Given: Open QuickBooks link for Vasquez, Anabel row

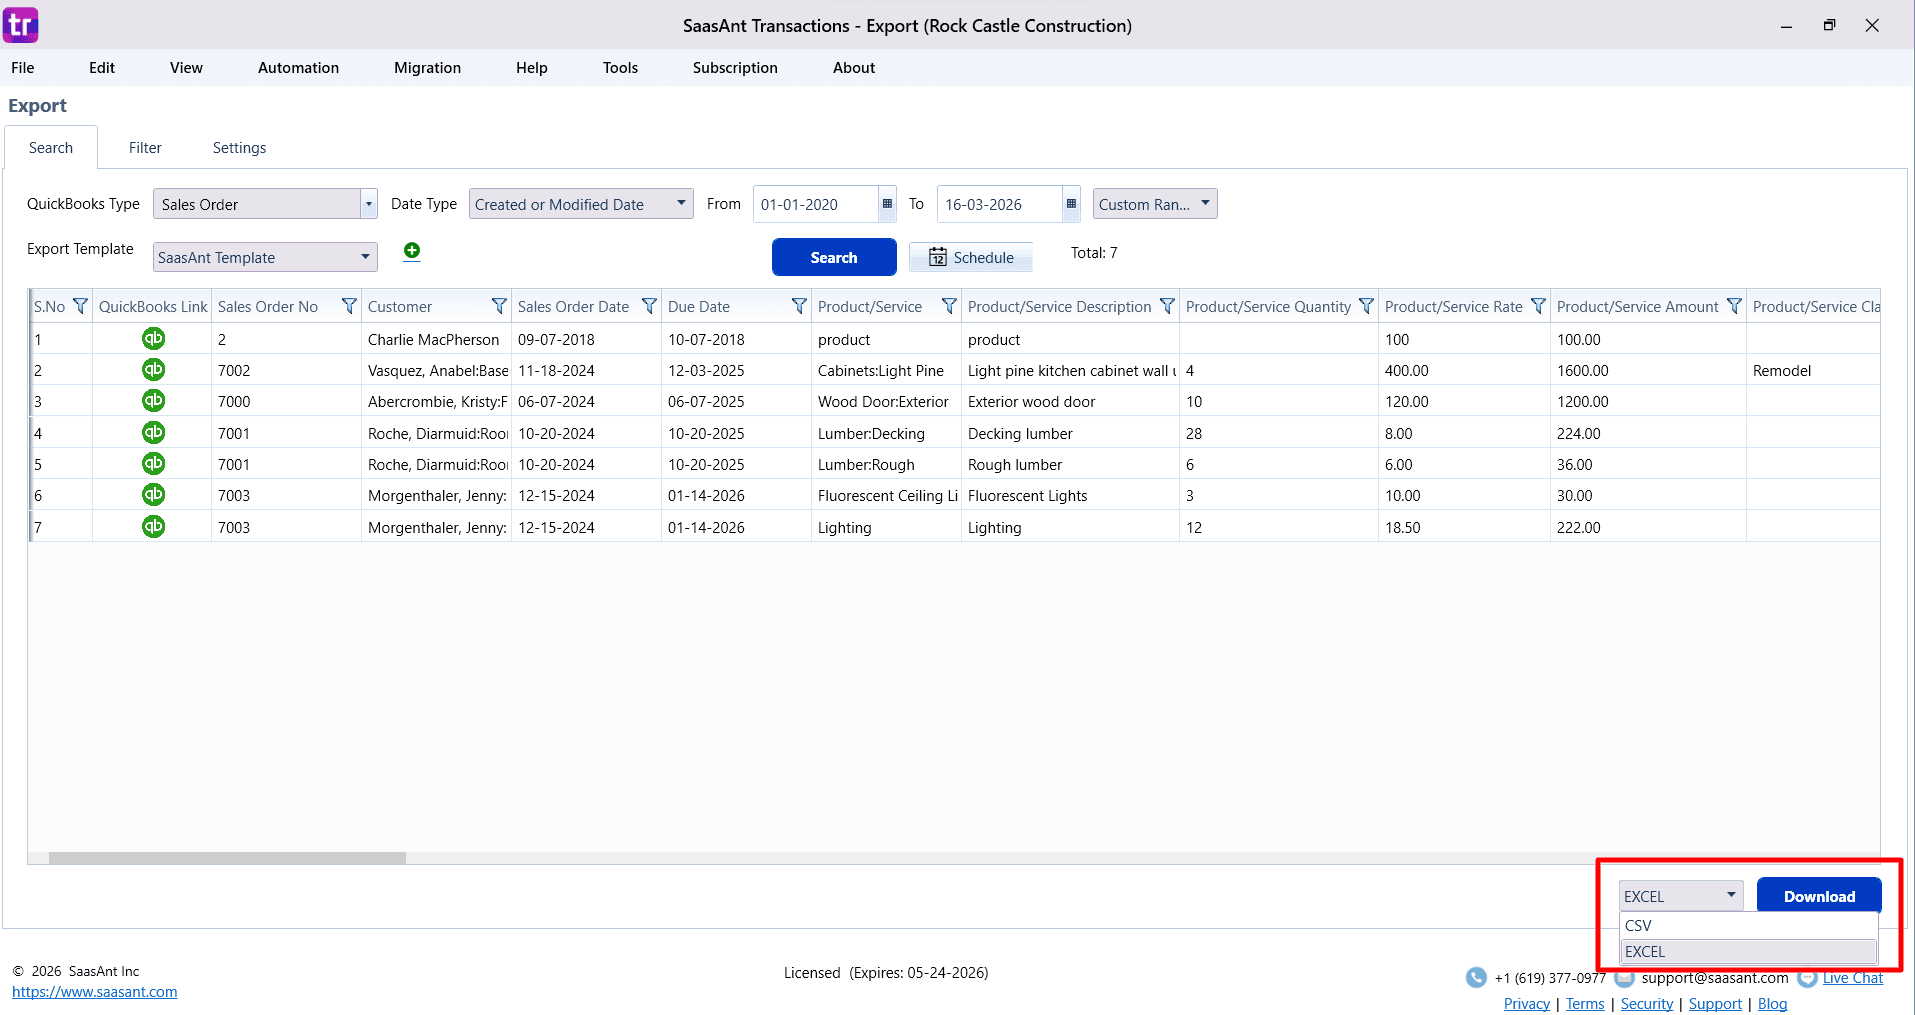Looking at the screenshot, I should [x=153, y=370].
